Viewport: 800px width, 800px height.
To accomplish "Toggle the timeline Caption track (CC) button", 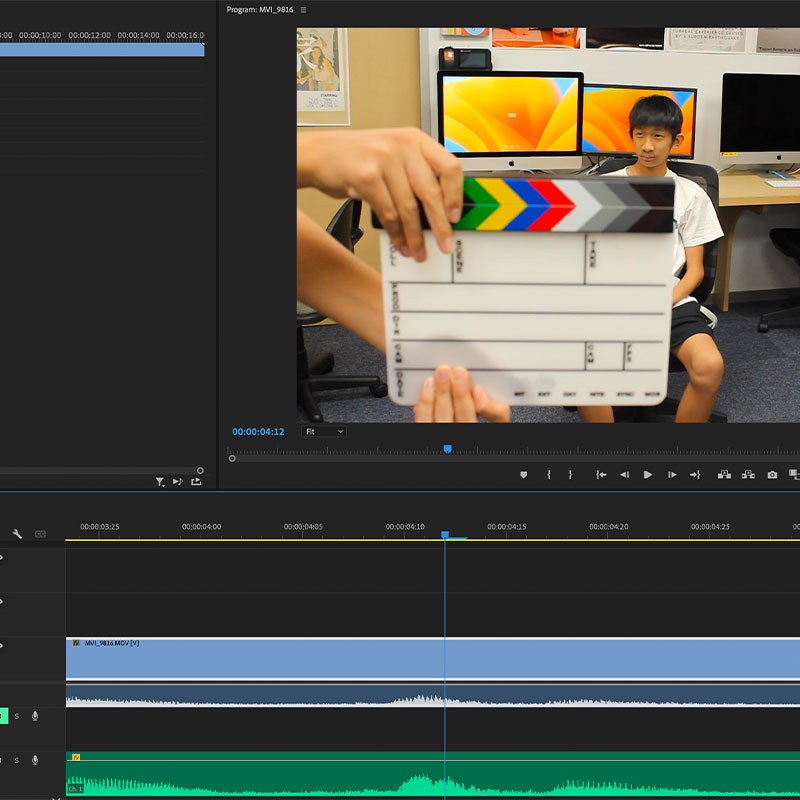I will (x=40, y=534).
